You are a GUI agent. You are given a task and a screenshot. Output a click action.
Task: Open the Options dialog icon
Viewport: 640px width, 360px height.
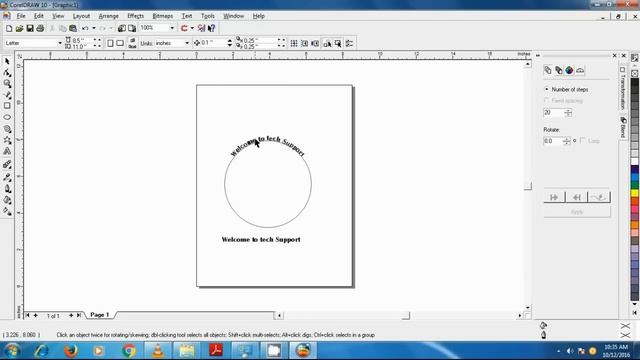pyautogui.click(x=349, y=43)
